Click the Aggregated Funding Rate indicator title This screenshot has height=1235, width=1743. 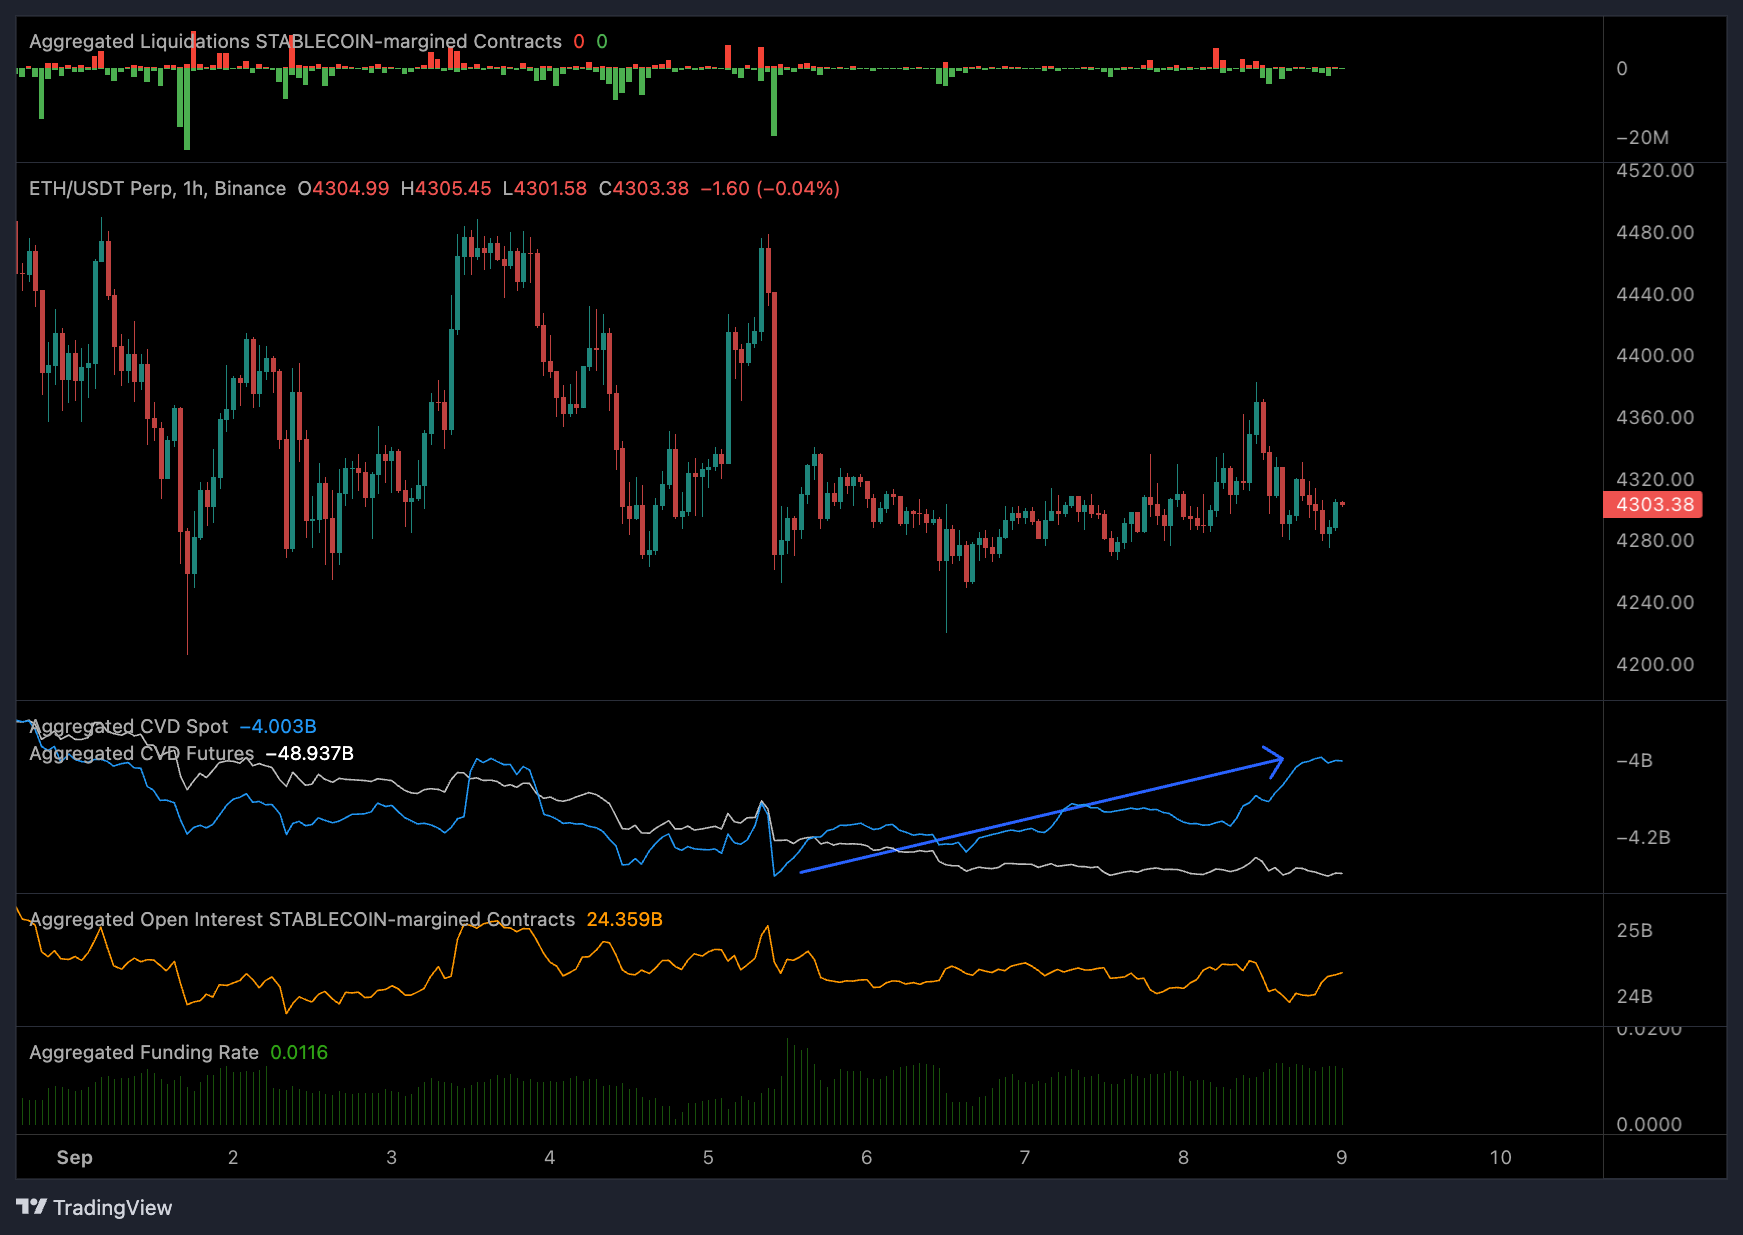pyautogui.click(x=144, y=1053)
